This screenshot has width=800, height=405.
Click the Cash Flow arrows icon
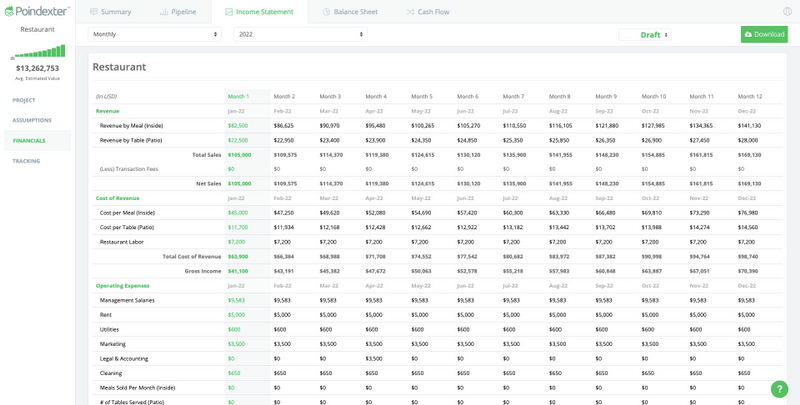coord(410,12)
